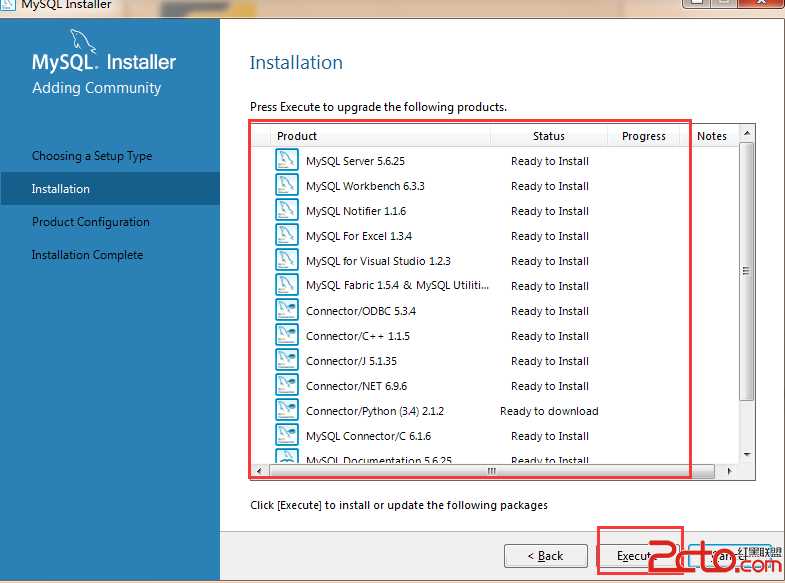The width and height of the screenshot is (785, 583).
Task: Go to Choosing a Setup Type step
Action: click(x=92, y=156)
